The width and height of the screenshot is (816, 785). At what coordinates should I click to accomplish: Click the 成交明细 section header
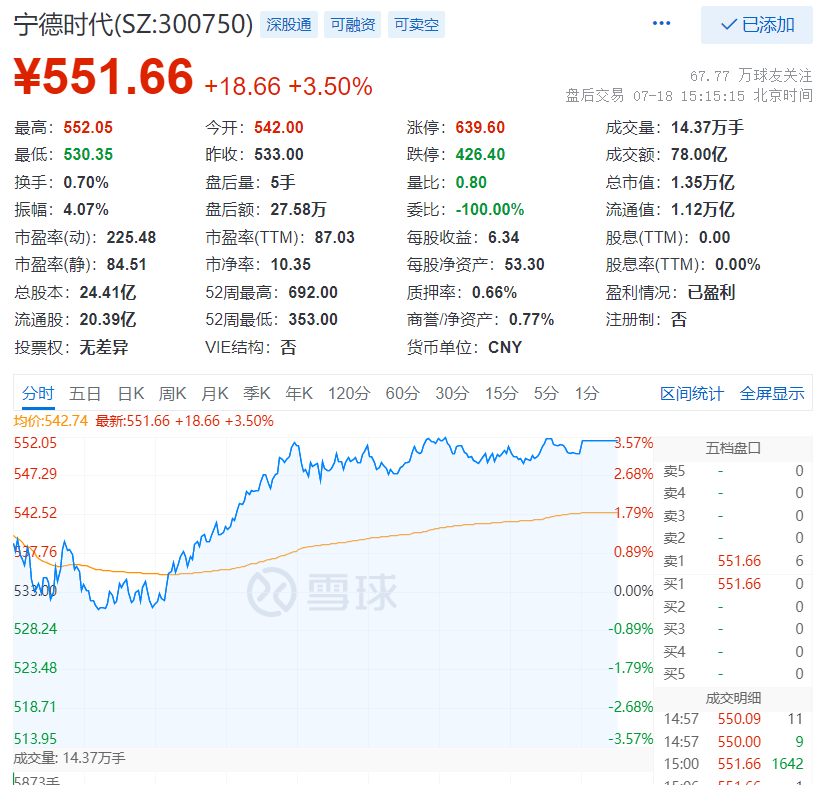733,698
